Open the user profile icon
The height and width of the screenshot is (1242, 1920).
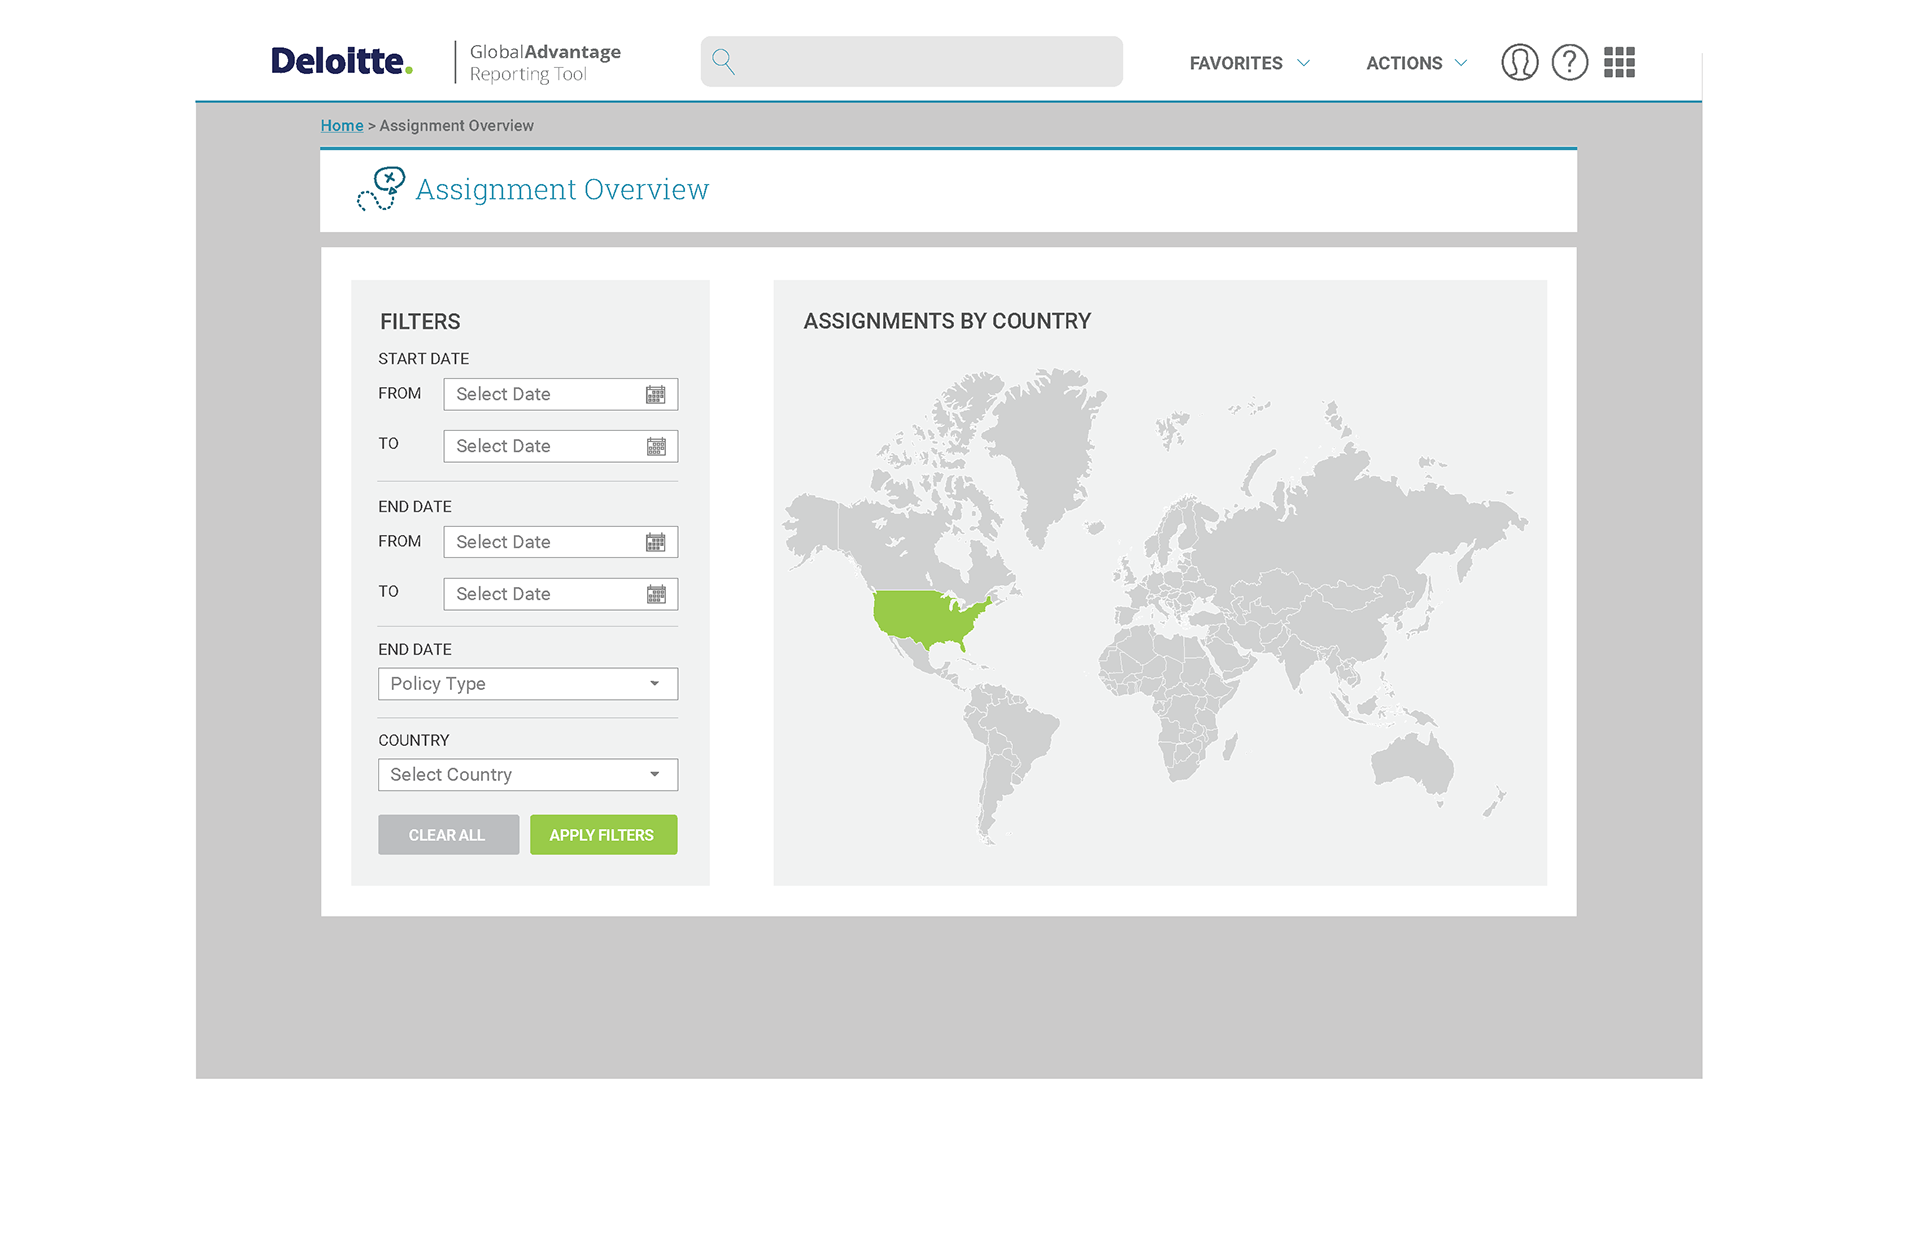(x=1519, y=62)
